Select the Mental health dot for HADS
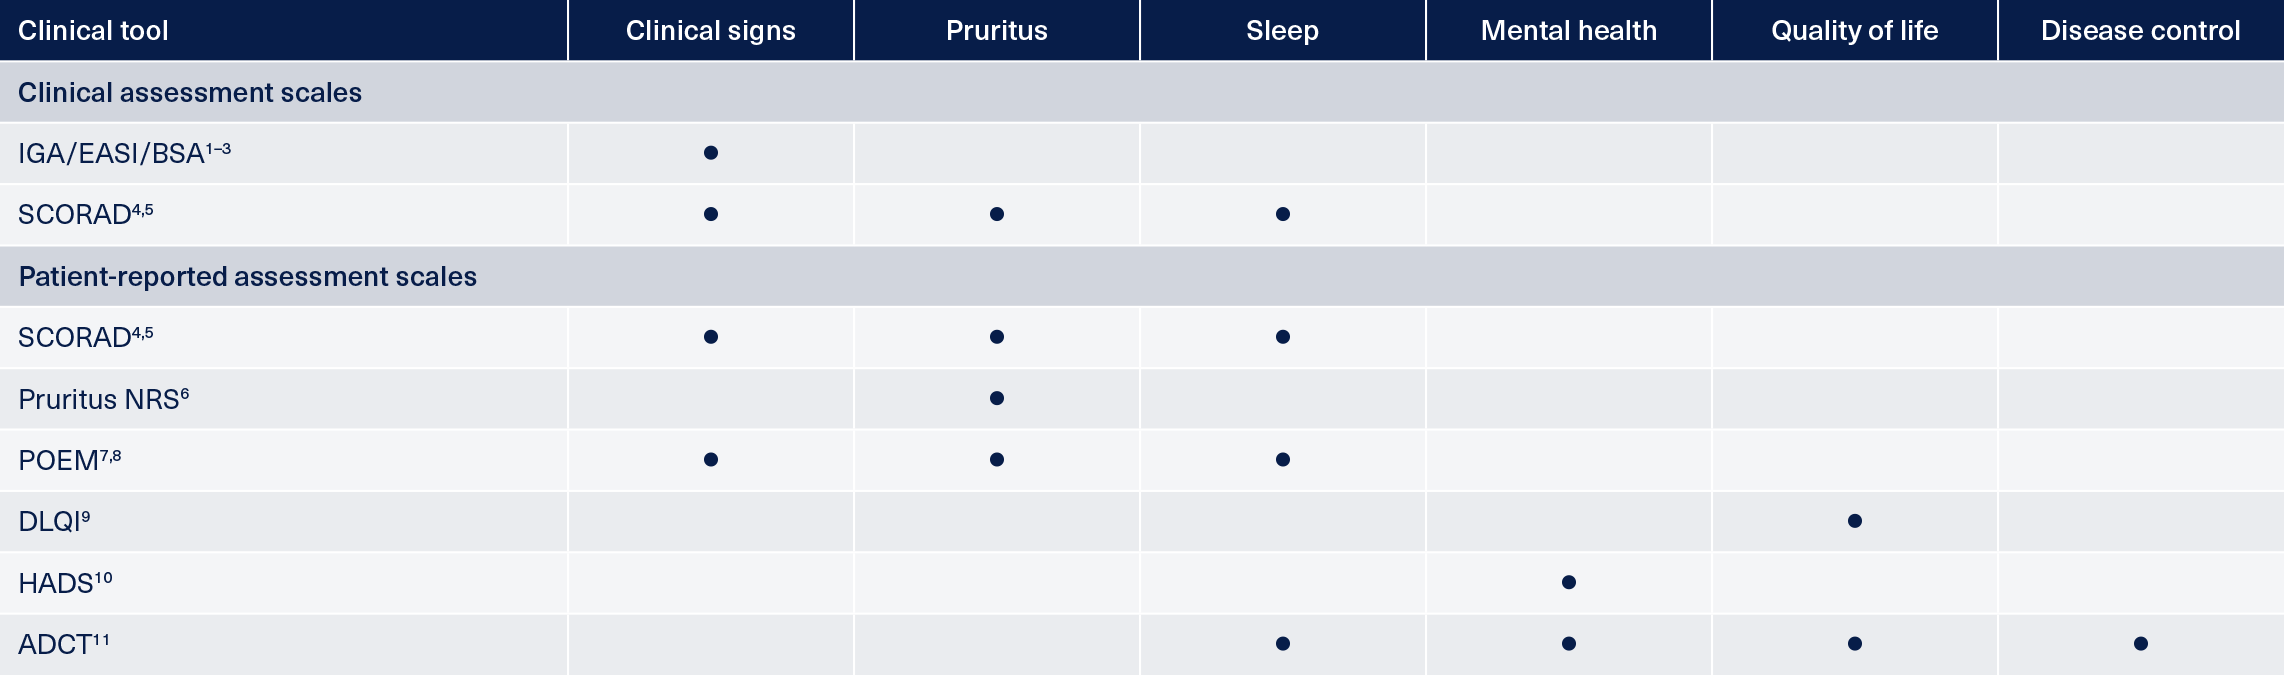2284x675 pixels. point(1569,582)
